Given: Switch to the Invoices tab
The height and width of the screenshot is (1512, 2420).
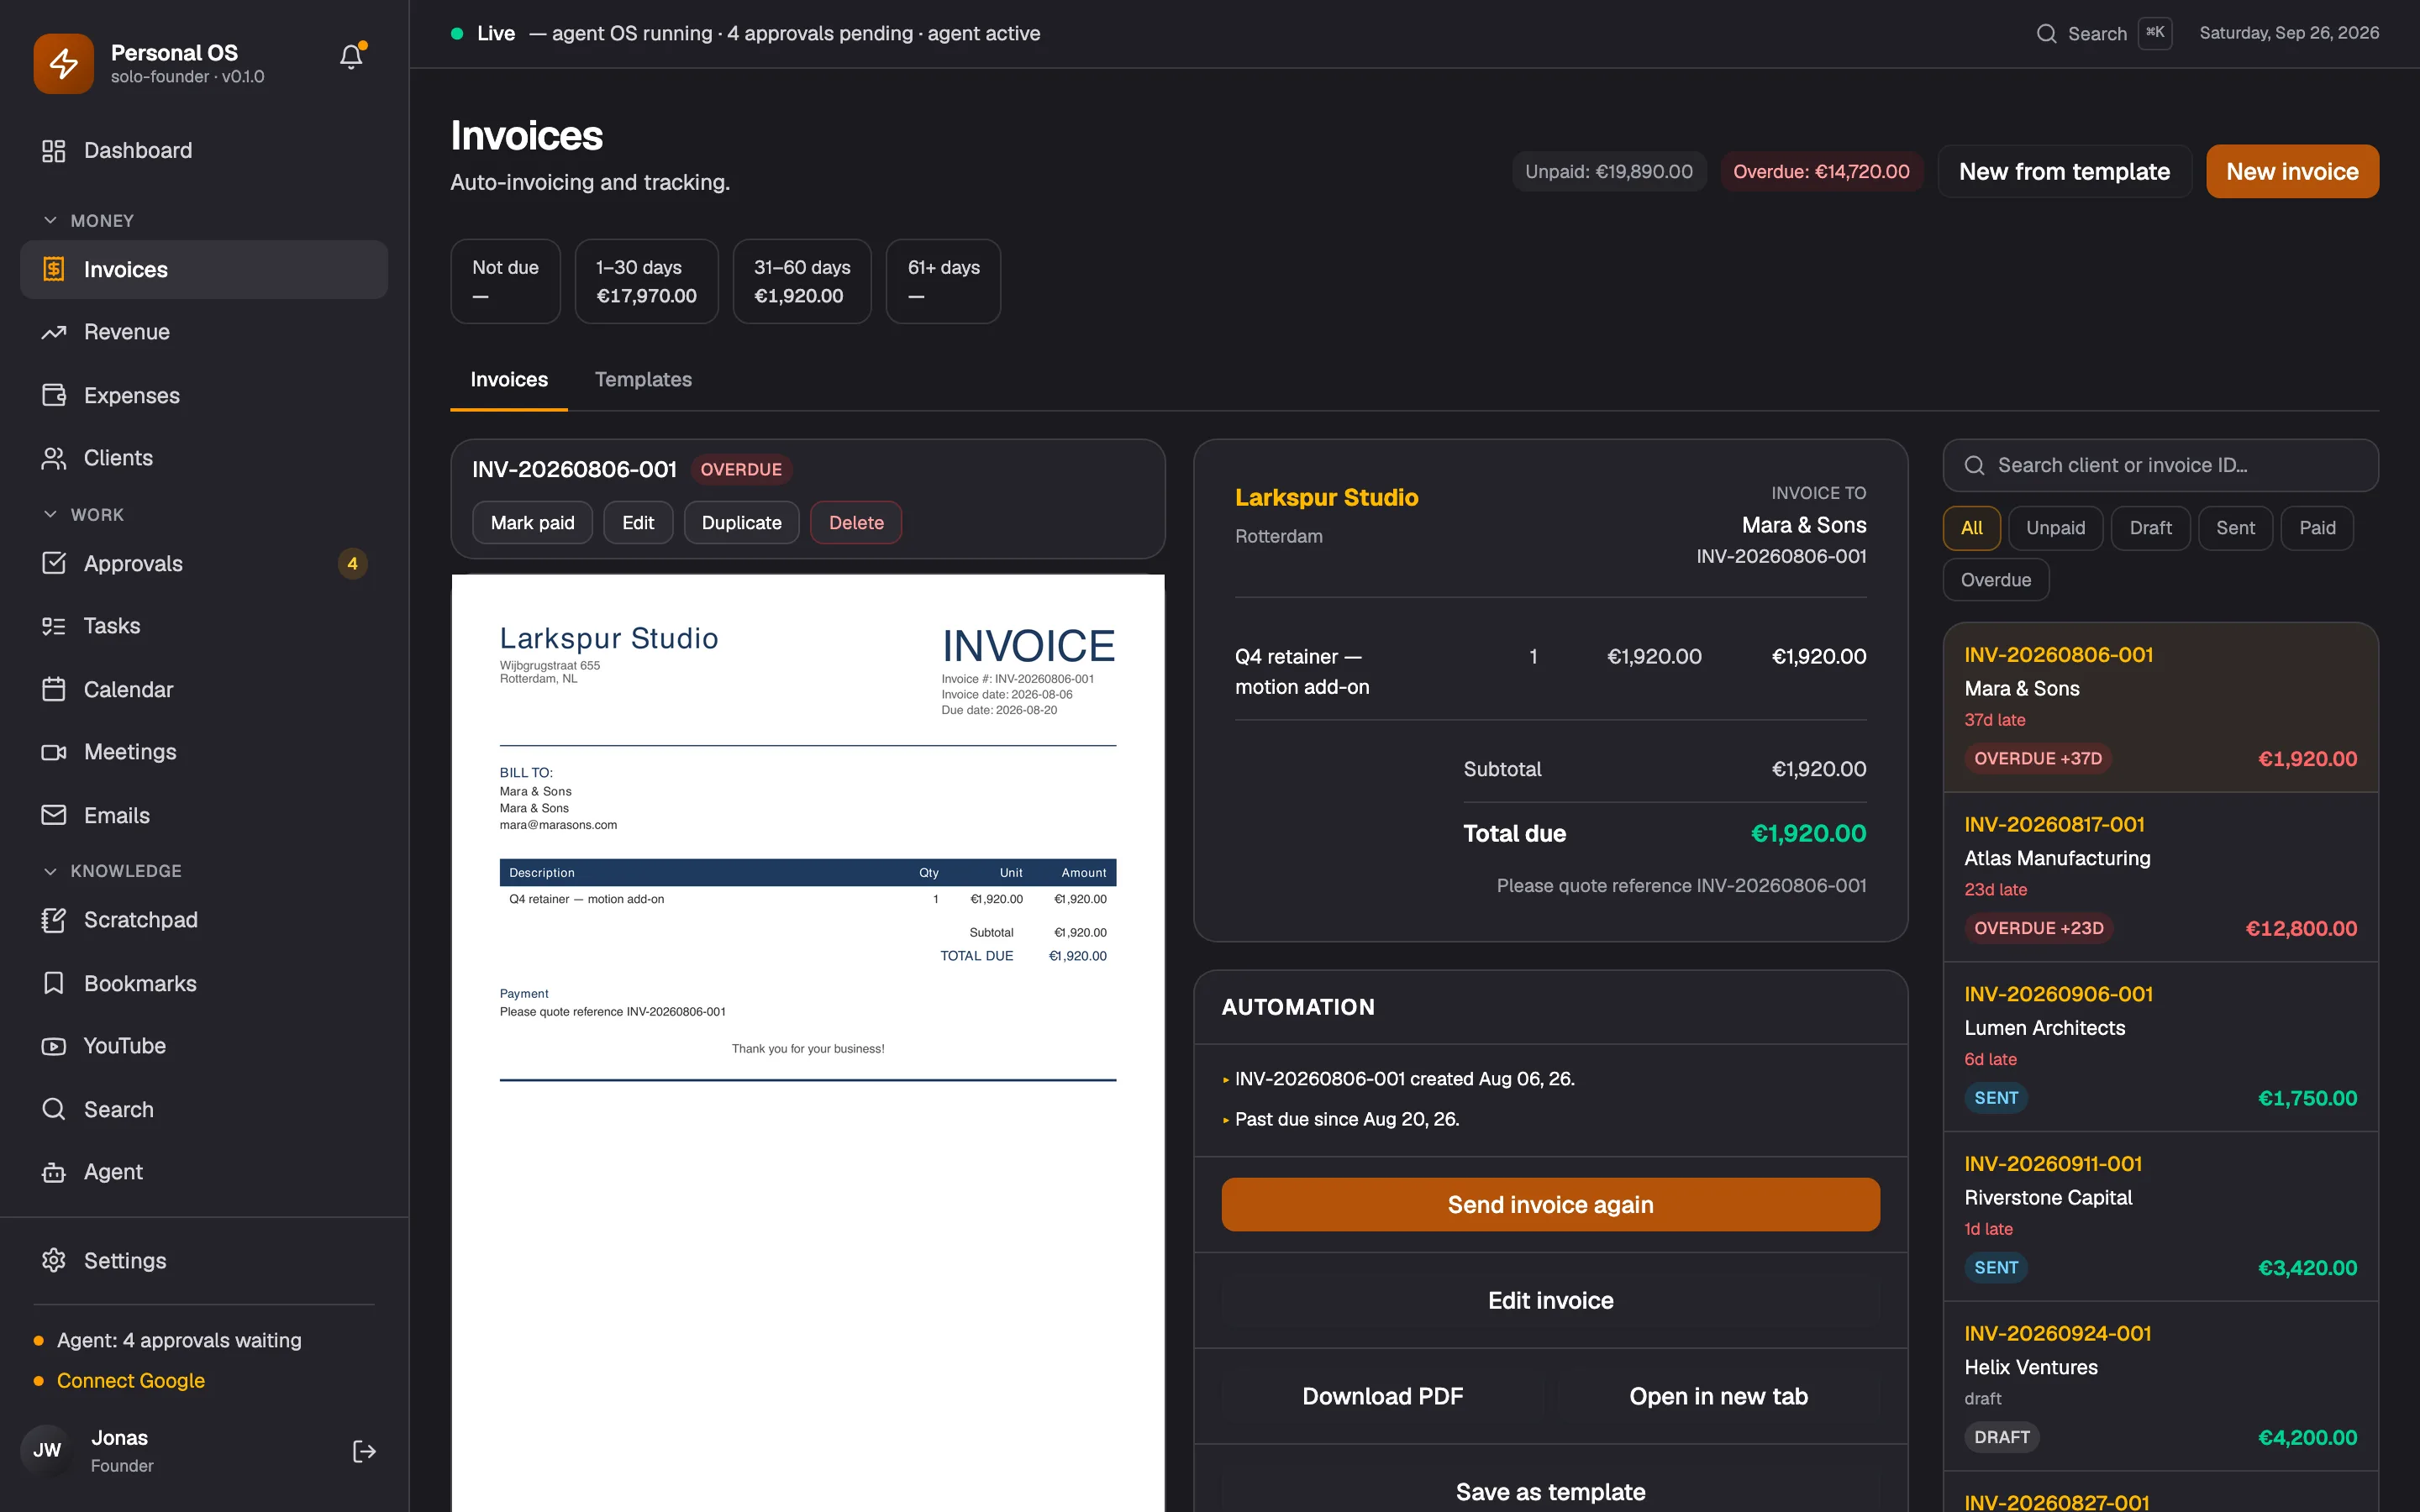Looking at the screenshot, I should [x=509, y=380].
